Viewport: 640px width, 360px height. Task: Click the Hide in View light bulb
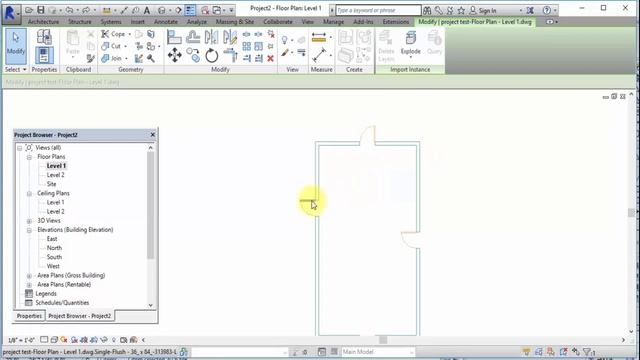click(284, 40)
